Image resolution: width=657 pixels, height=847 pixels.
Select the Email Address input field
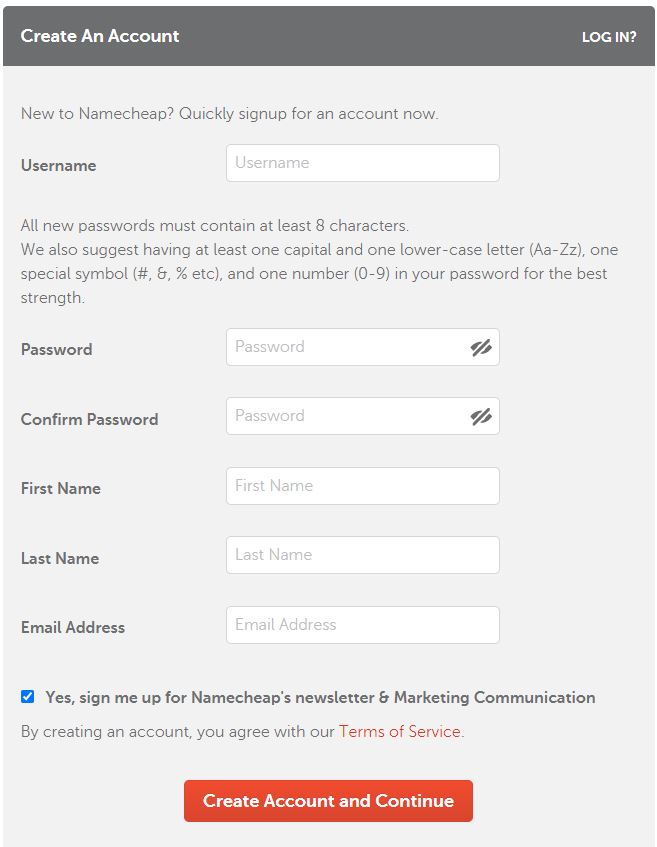[x=362, y=625]
